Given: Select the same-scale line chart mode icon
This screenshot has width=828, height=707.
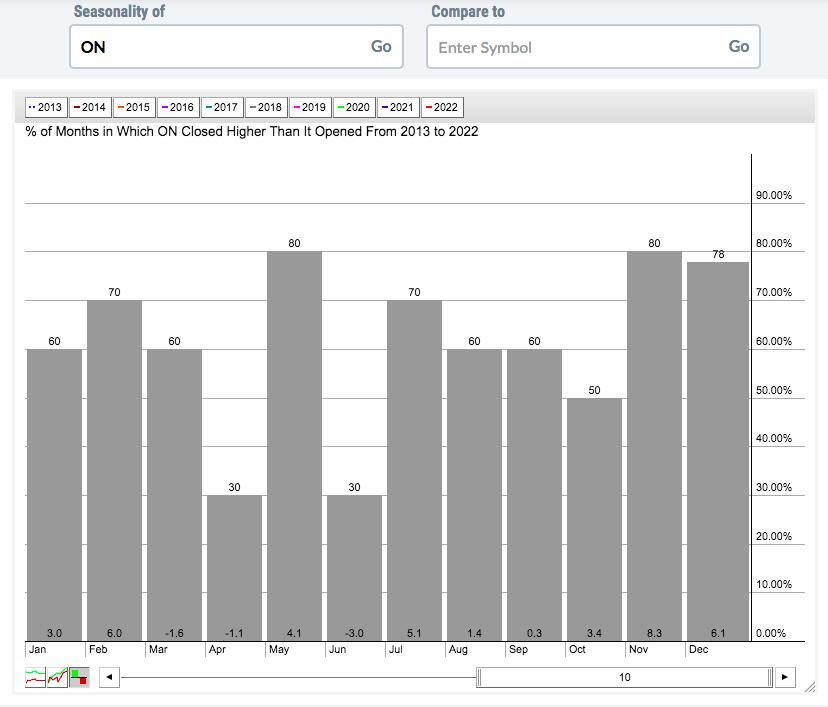Looking at the screenshot, I should point(57,677).
